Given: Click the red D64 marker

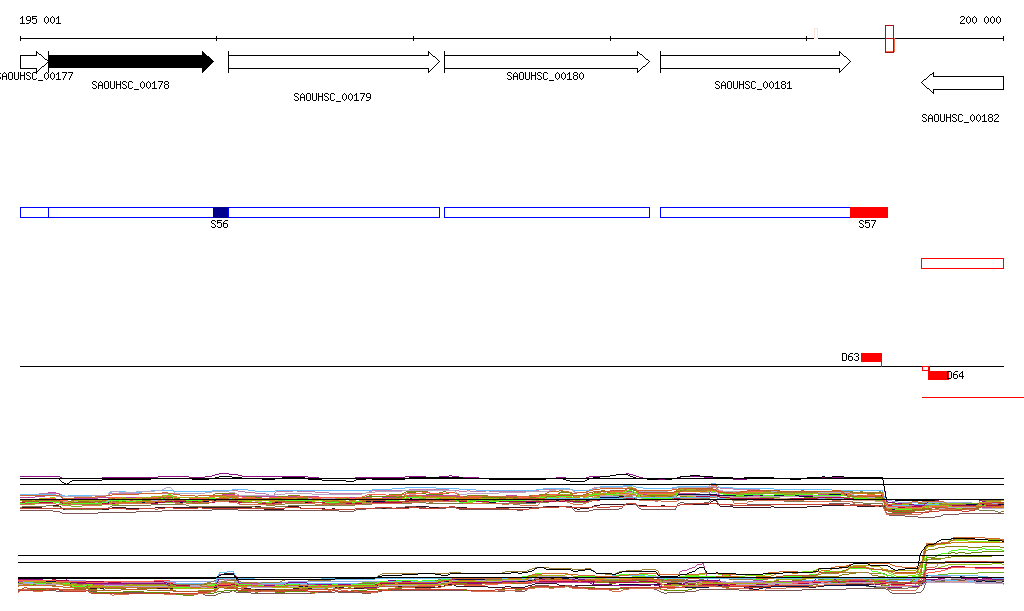Looking at the screenshot, I should [x=938, y=375].
